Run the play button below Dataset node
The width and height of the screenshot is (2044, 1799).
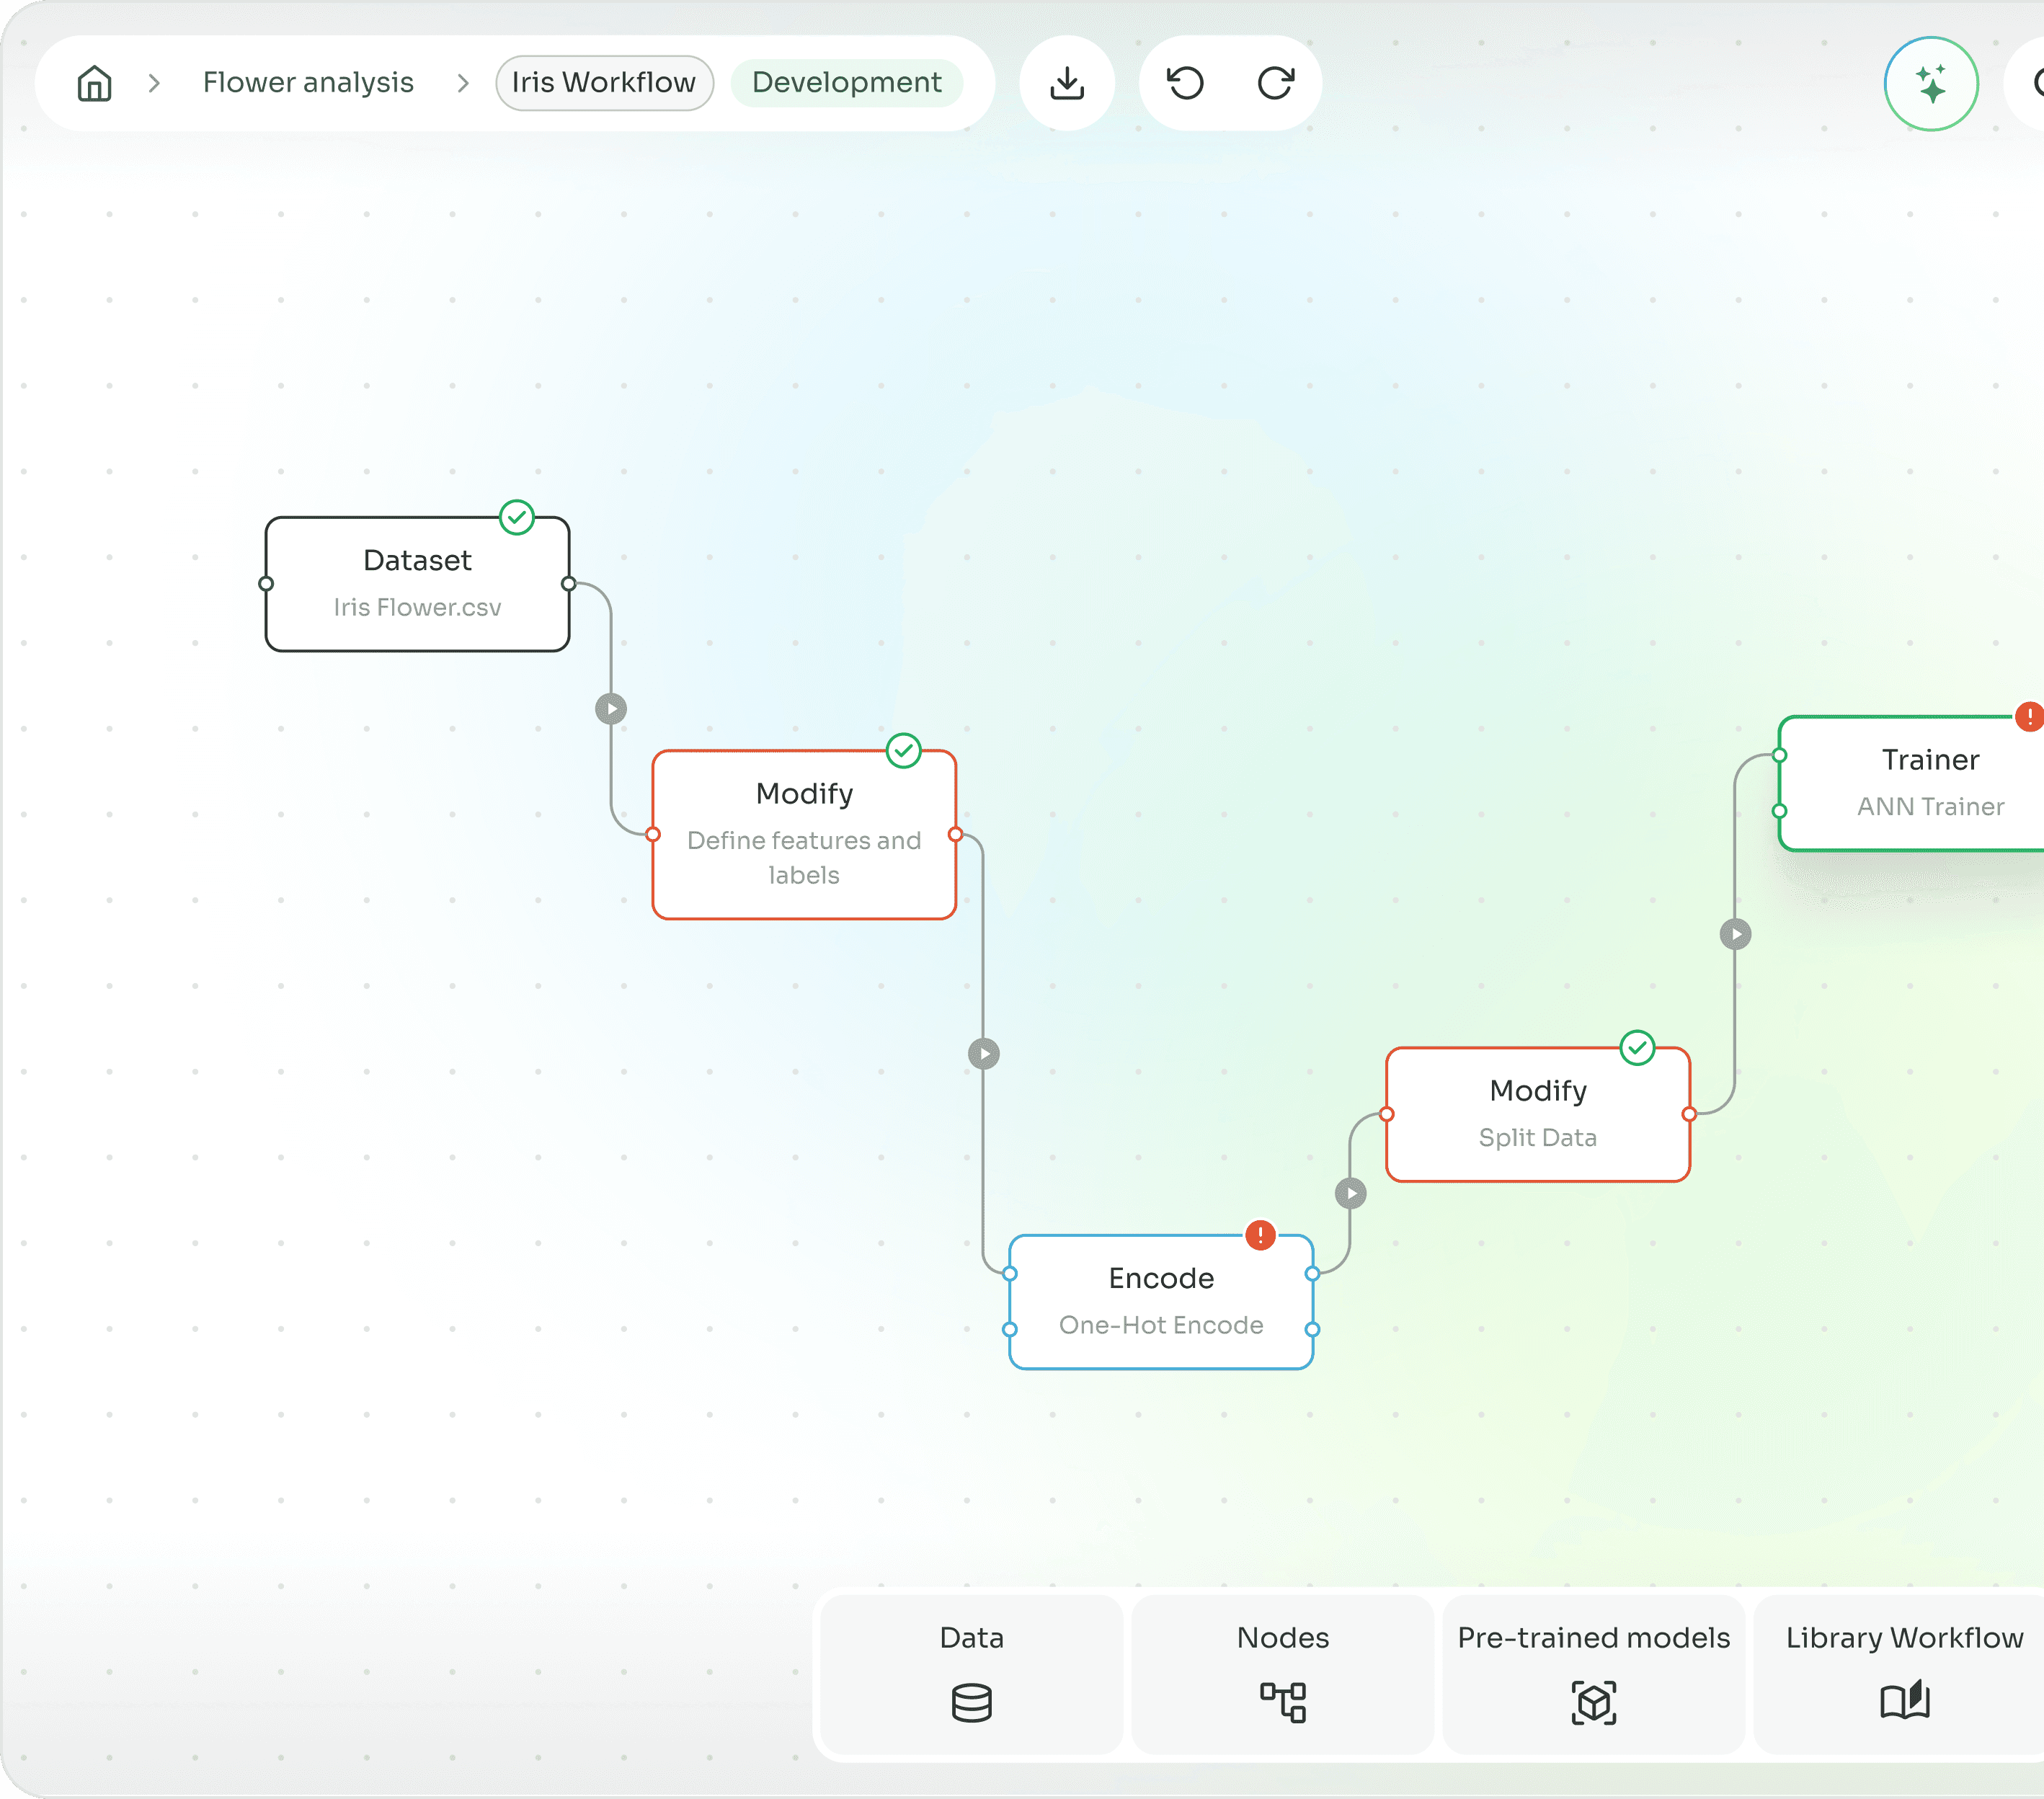pos(611,709)
